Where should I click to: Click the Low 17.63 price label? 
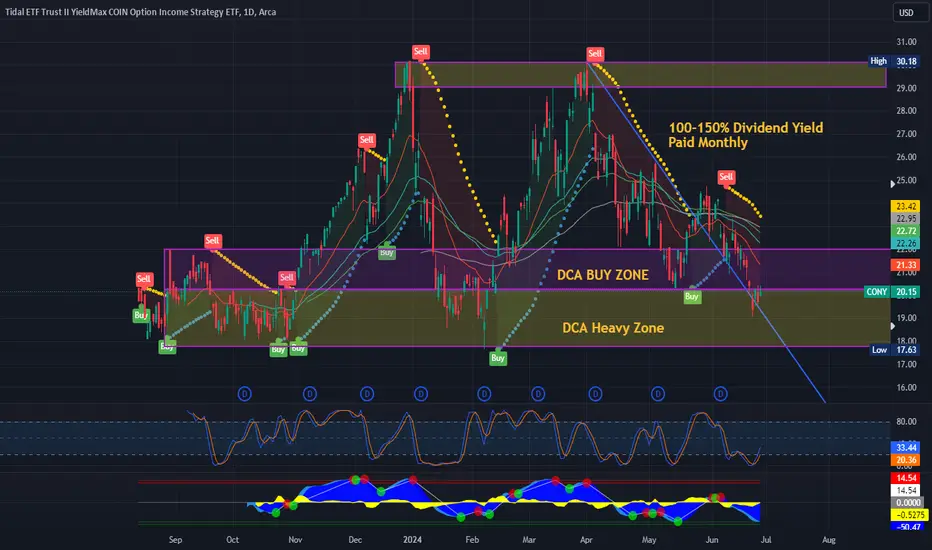[895, 350]
